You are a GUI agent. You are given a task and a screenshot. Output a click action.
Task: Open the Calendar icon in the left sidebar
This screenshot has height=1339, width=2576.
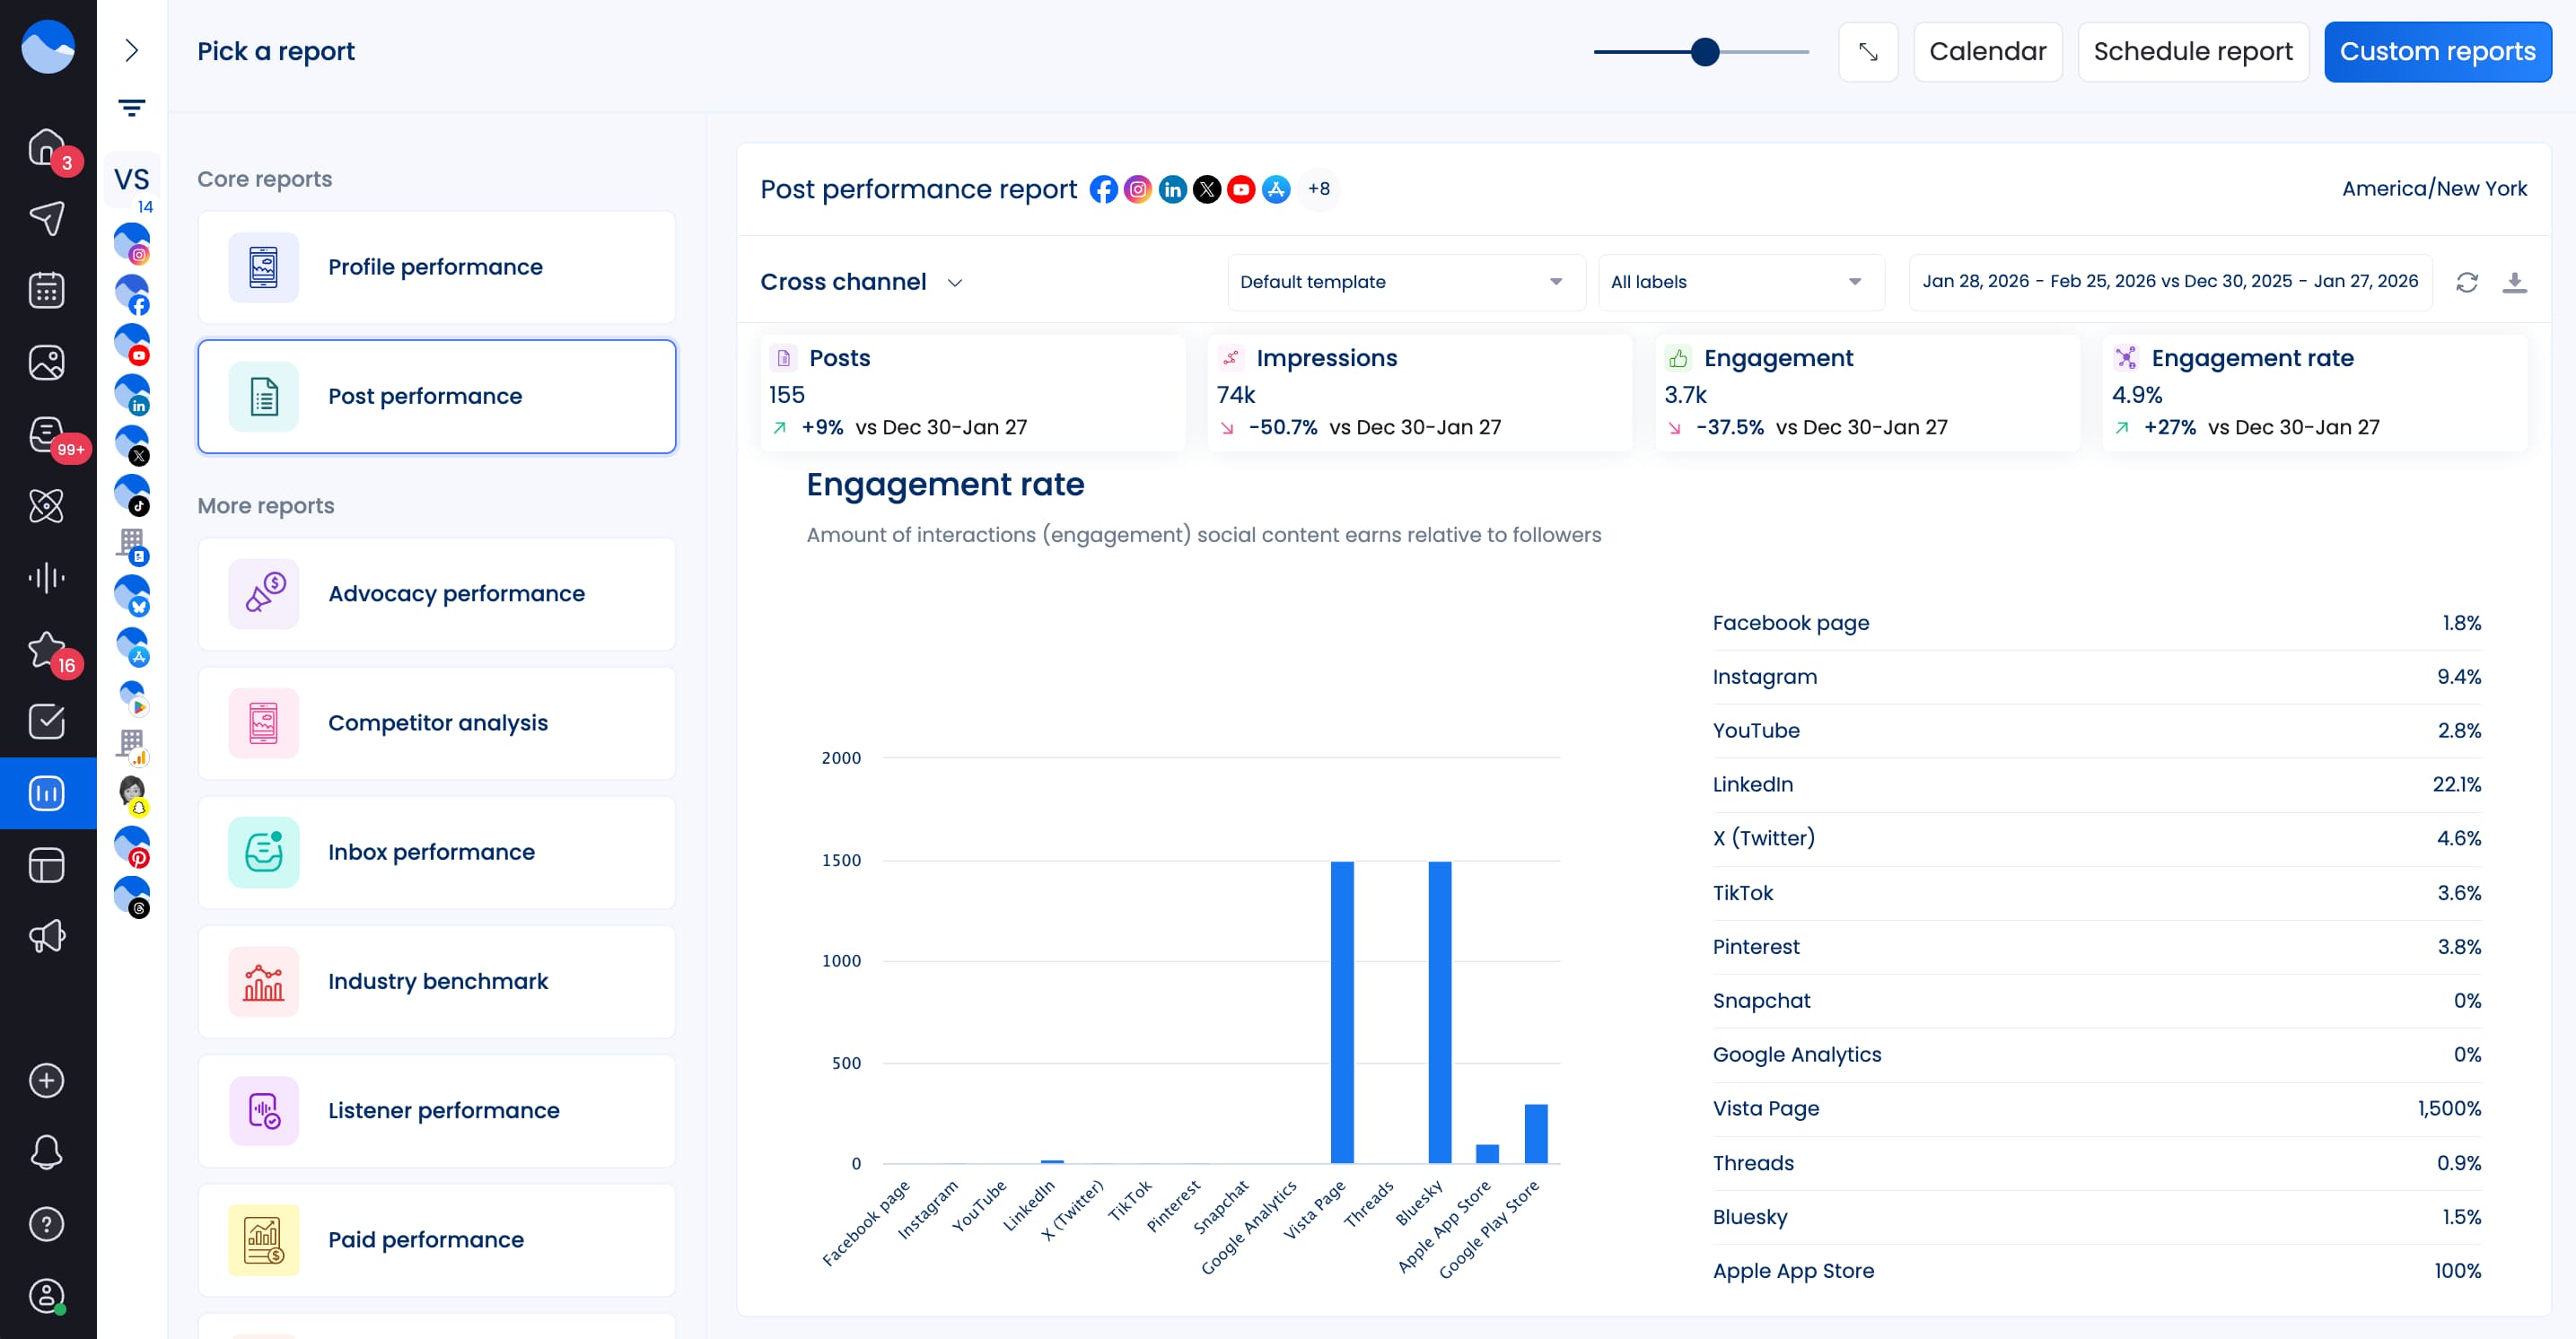click(47, 290)
